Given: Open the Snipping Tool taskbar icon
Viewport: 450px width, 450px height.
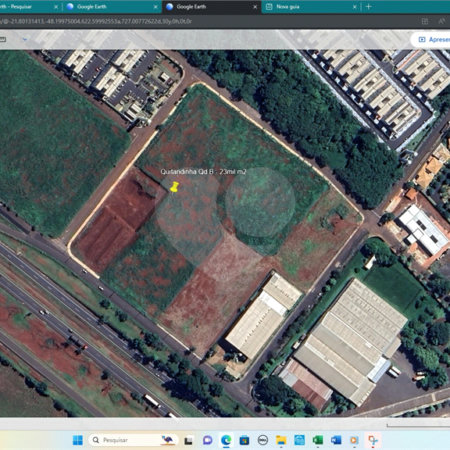Looking at the screenshot, I should (x=373, y=440).
